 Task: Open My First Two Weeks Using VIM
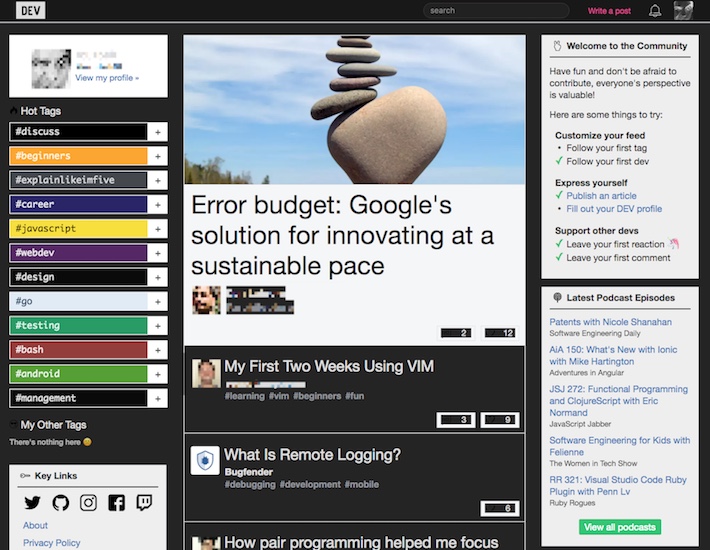pos(329,366)
